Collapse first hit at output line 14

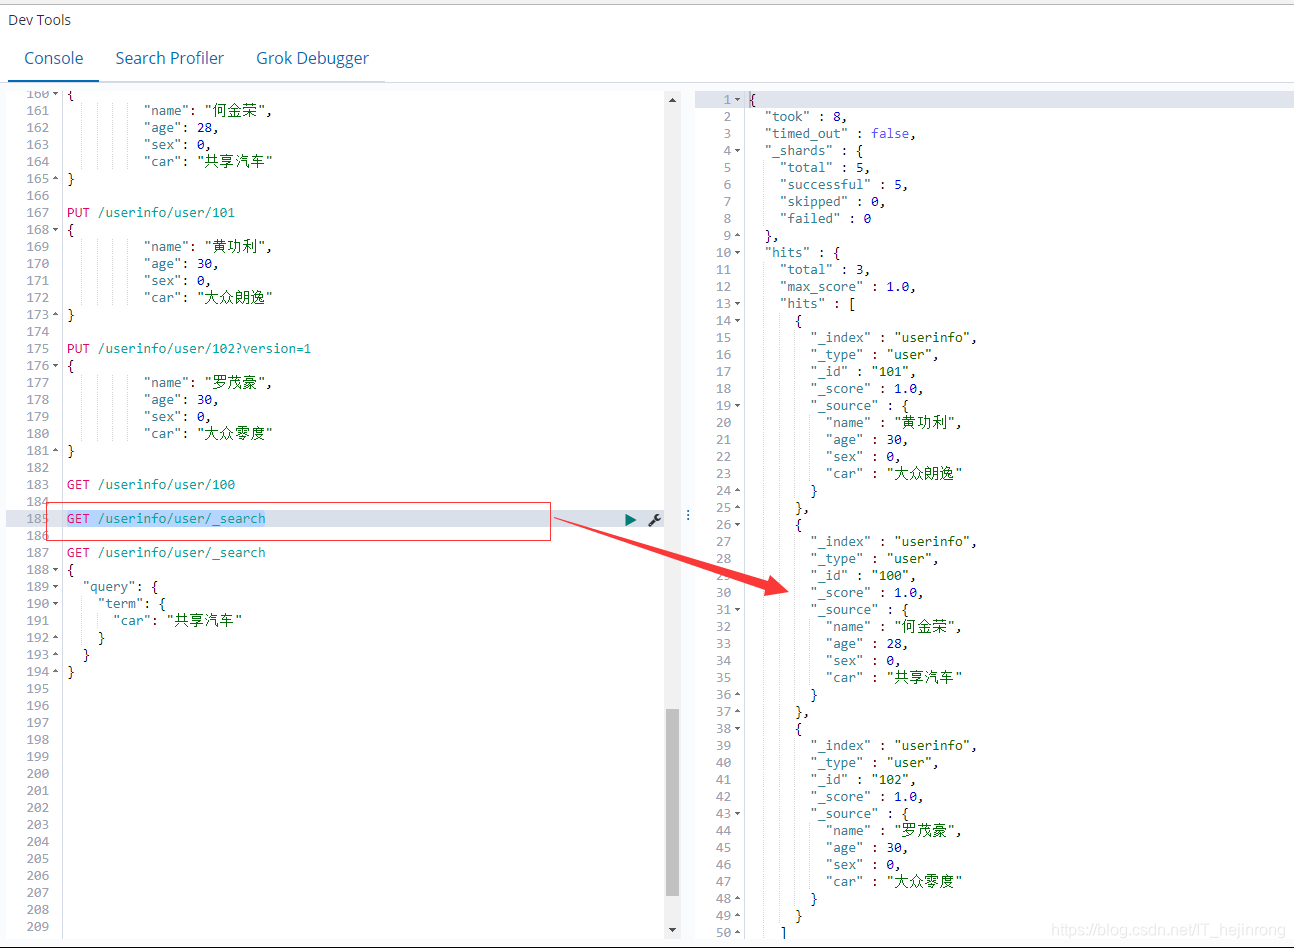click(738, 321)
